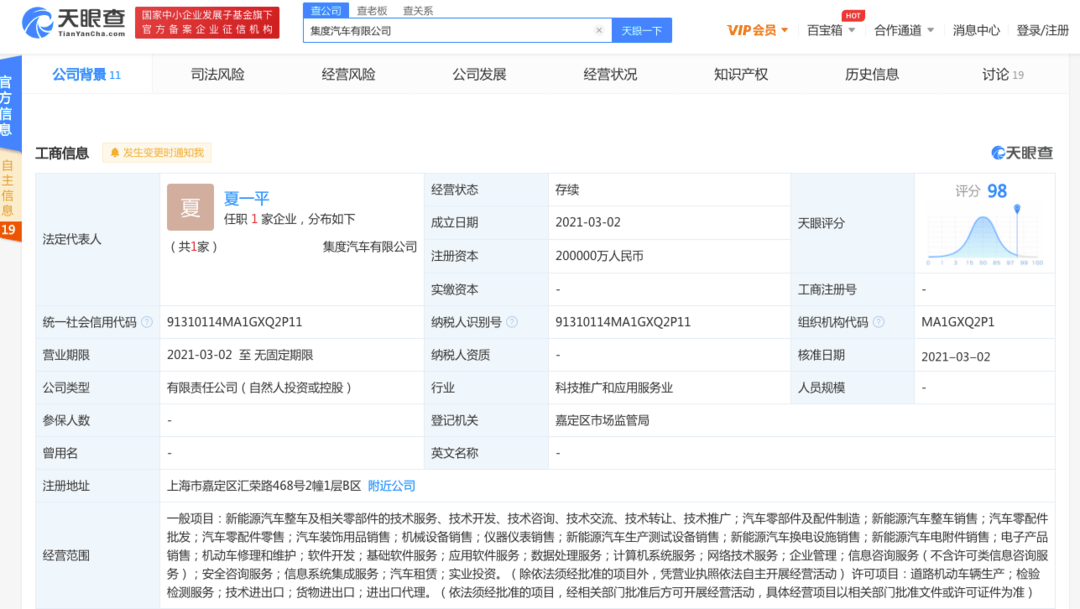Open the 公司背景 tab
Image resolution: width=1080 pixels, height=609 pixels.
click(87, 74)
